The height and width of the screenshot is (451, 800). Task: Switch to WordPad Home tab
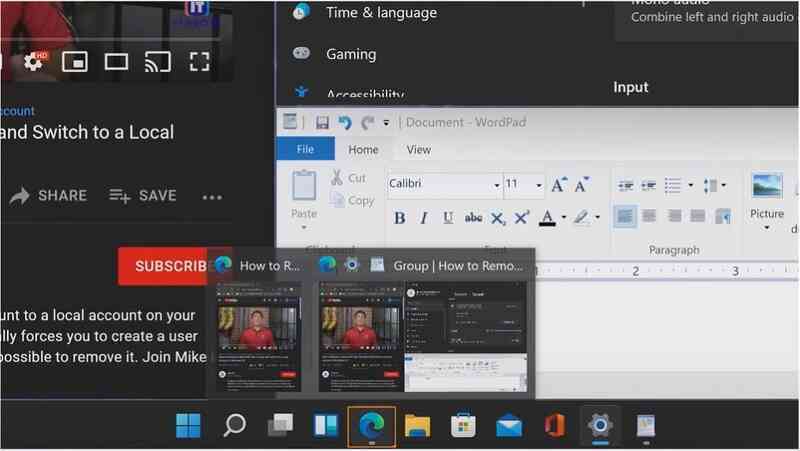click(x=363, y=149)
